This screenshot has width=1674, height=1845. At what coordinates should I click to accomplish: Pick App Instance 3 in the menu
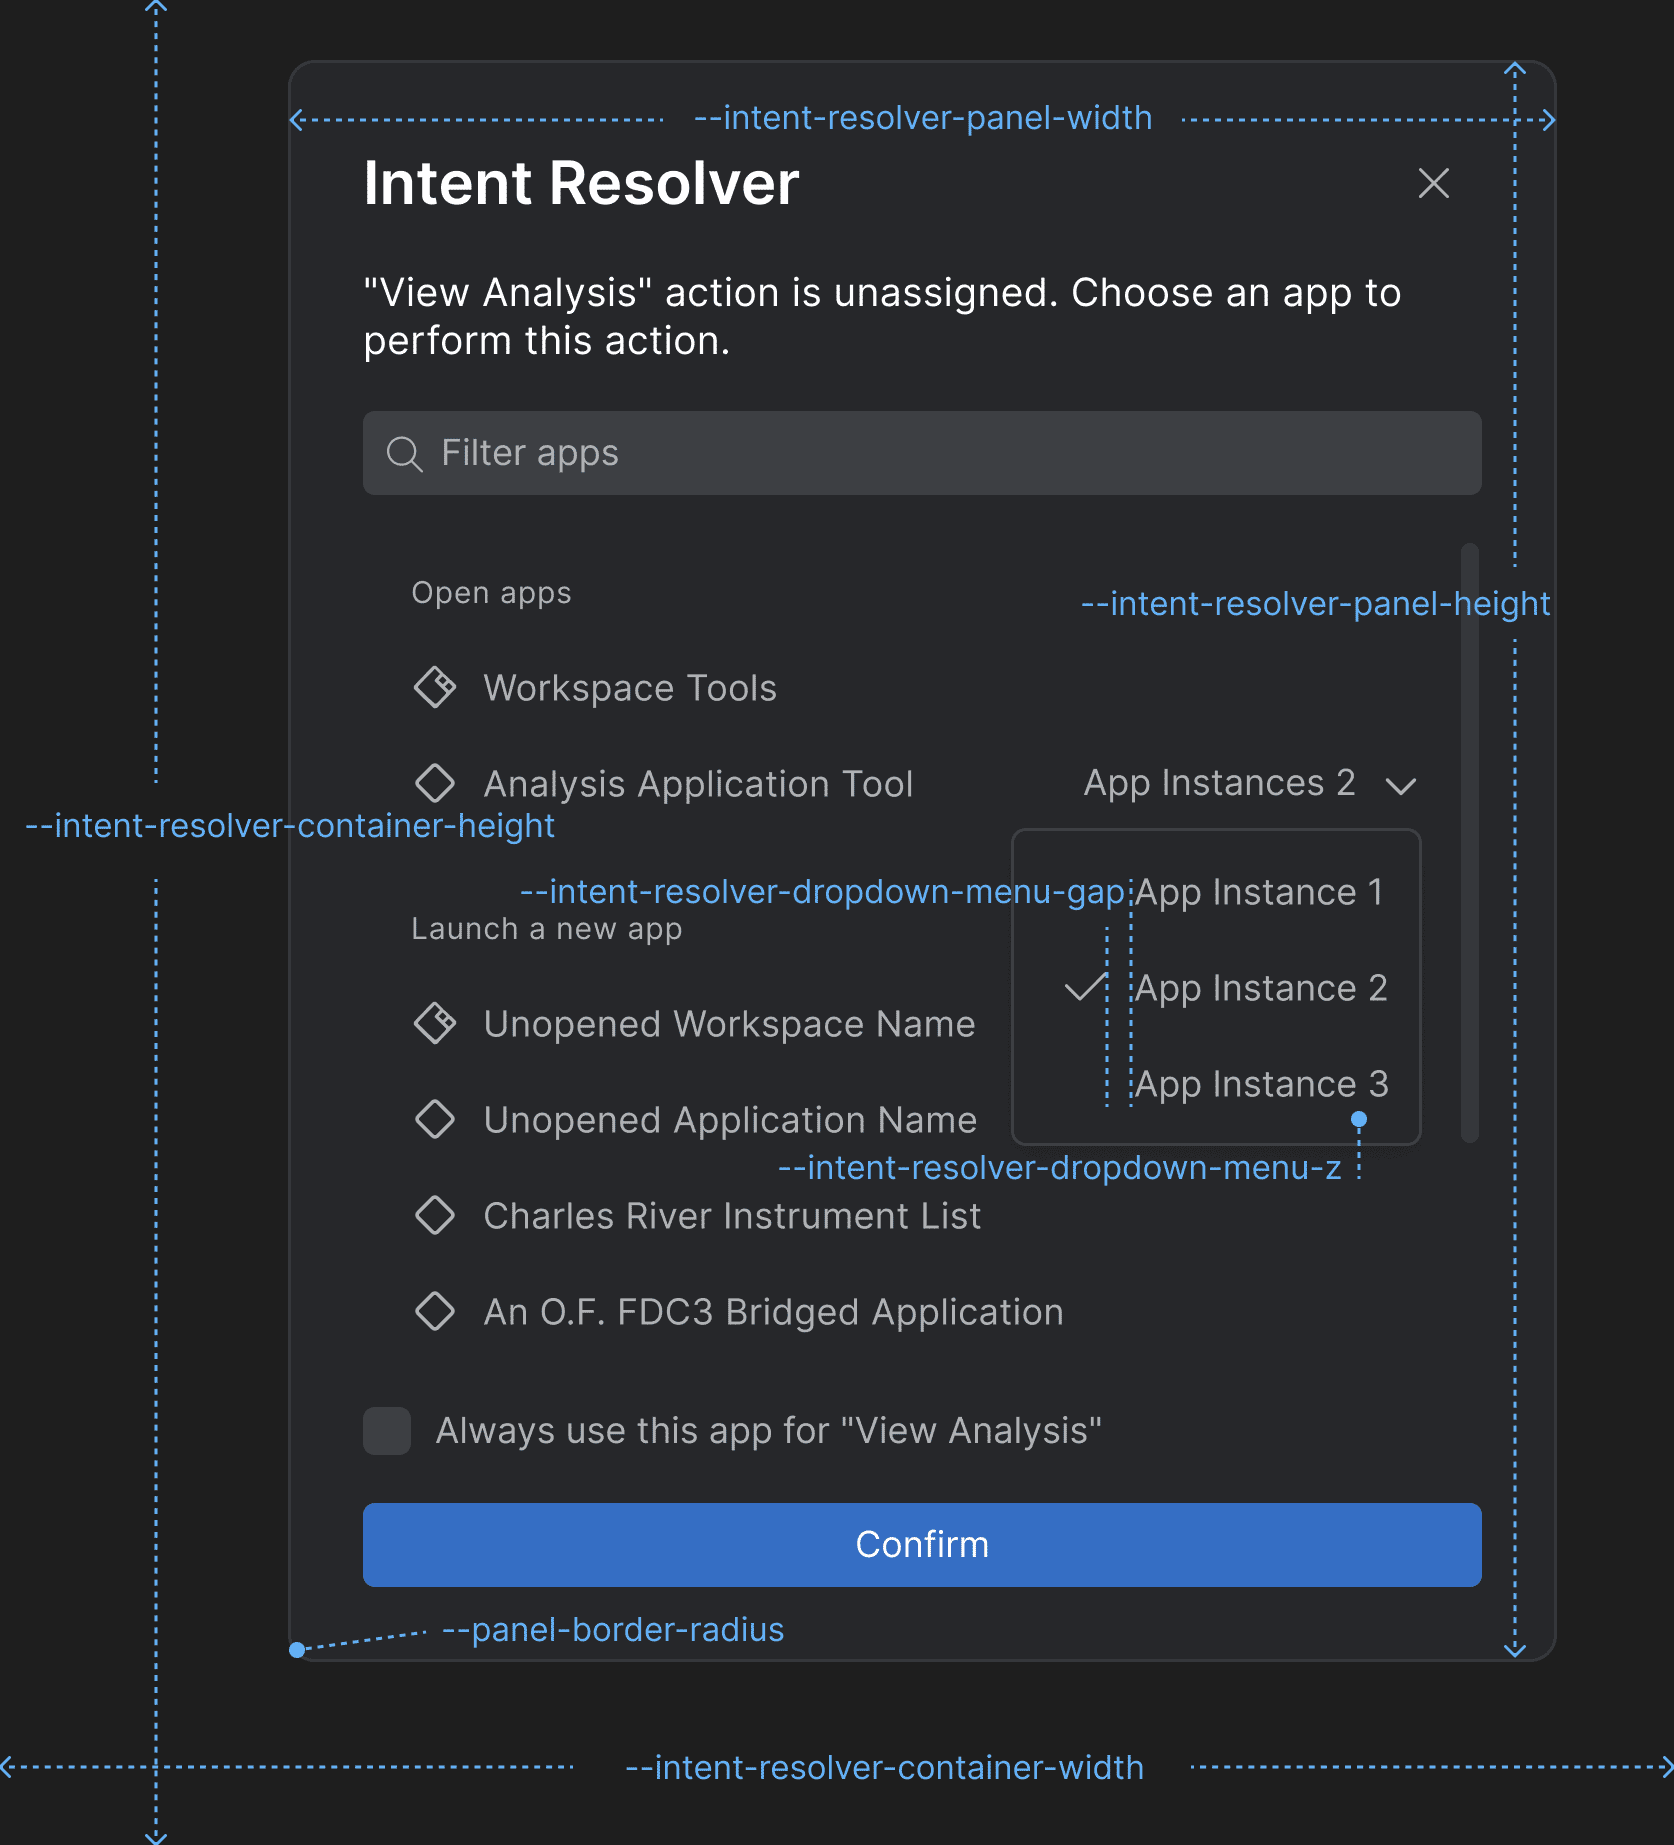click(x=1260, y=1084)
